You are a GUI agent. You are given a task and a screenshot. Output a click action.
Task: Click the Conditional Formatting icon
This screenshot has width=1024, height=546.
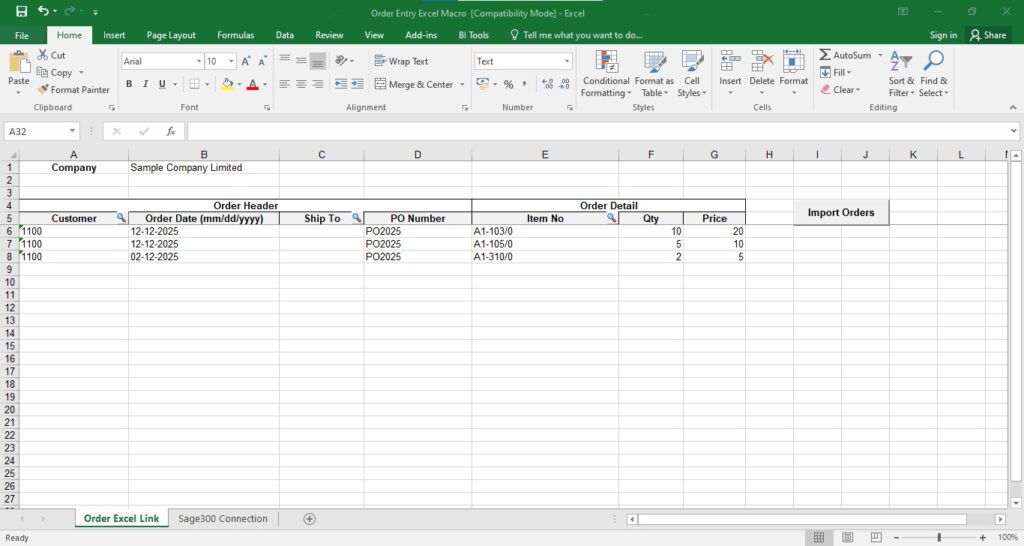[x=606, y=61]
